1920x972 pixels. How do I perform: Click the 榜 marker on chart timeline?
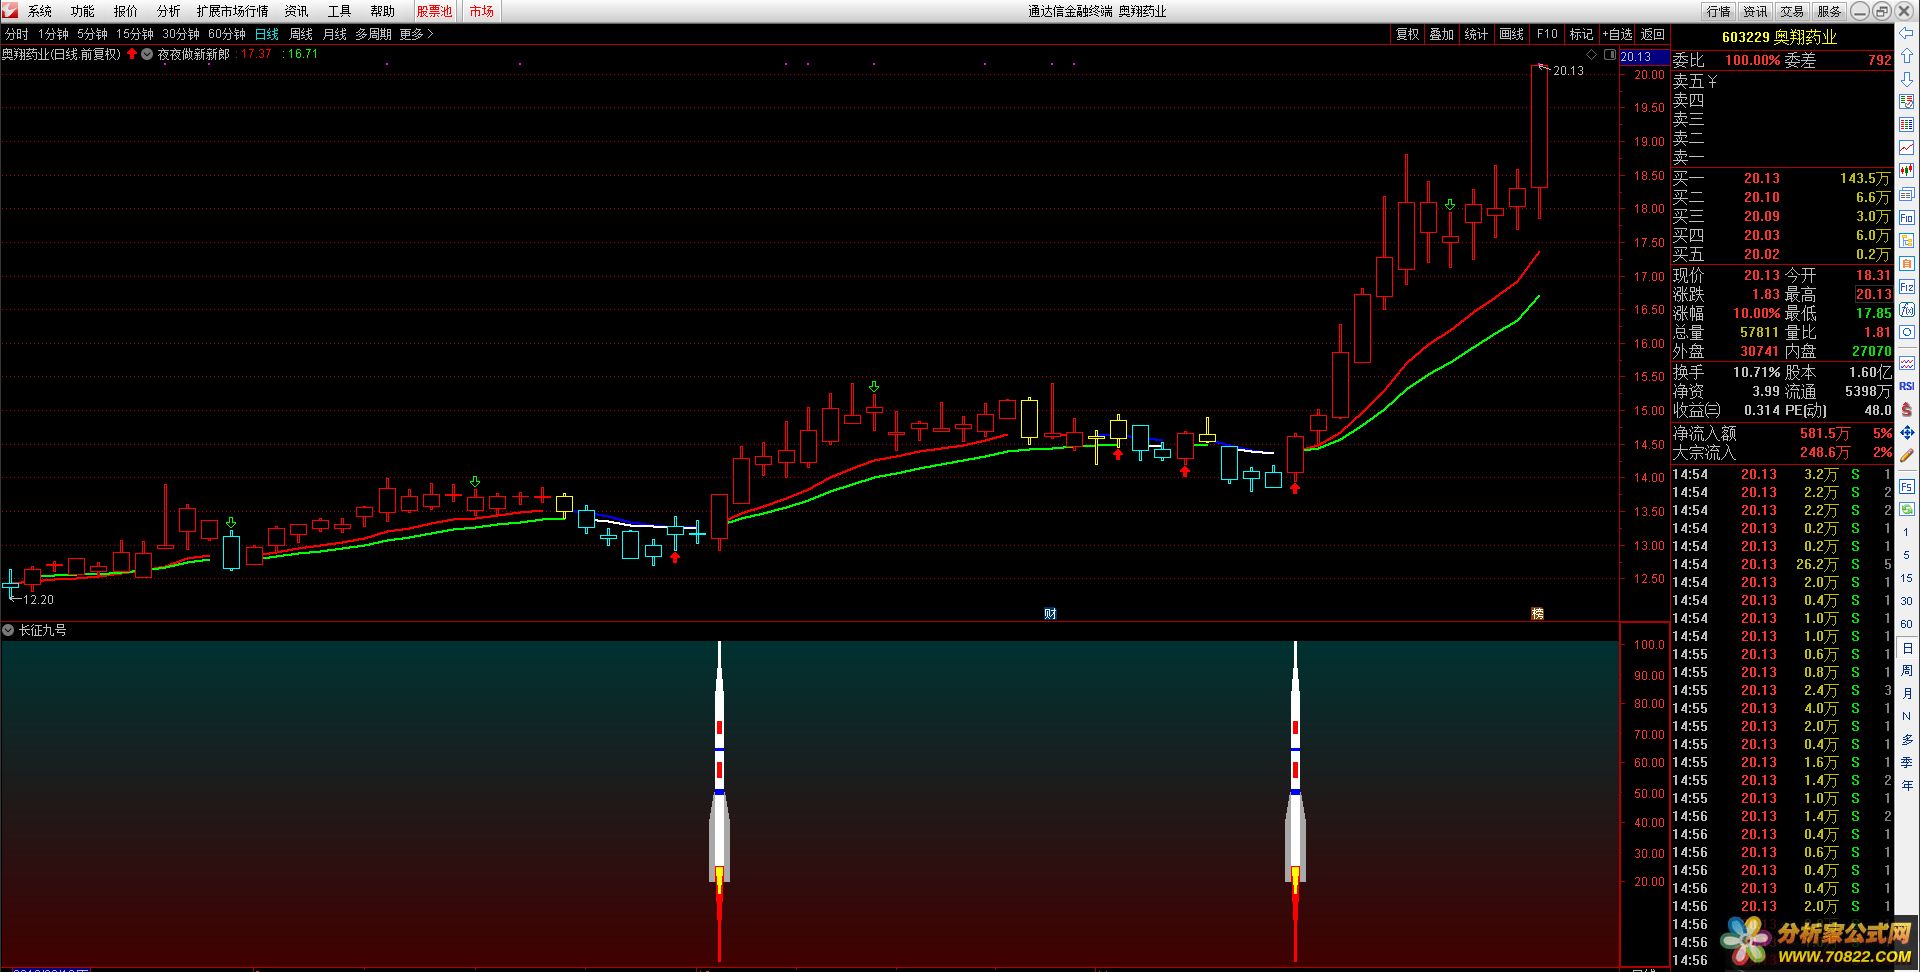click(1538, 613)
